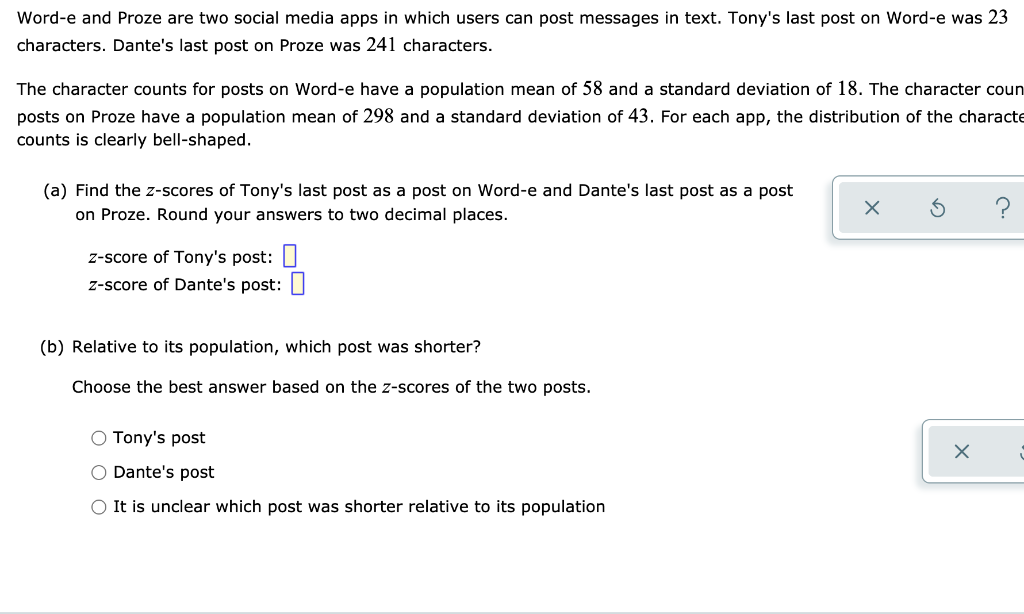
Task: Select the option stating it is unclear
Action: [98, 507]
